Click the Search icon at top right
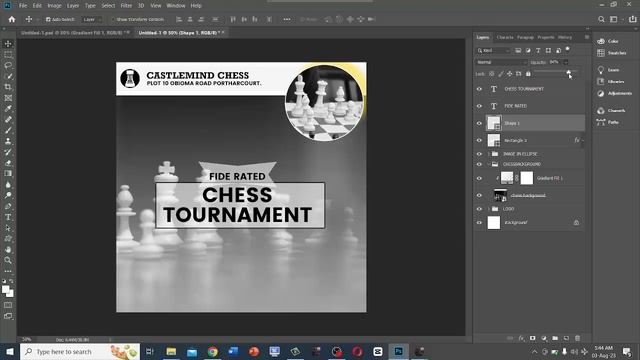The image size is (640, 360). pos(601,19)
